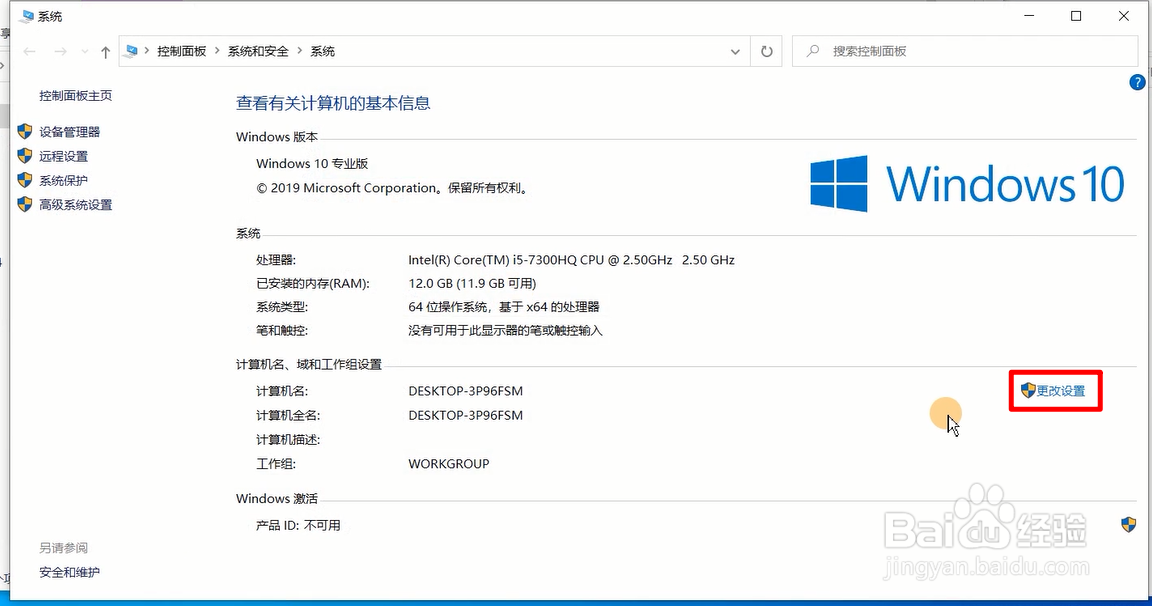Expand the chevron after 系统和安全 breadcrumb
Viewport: 1152px width, 606px height.
coord(300,51)
